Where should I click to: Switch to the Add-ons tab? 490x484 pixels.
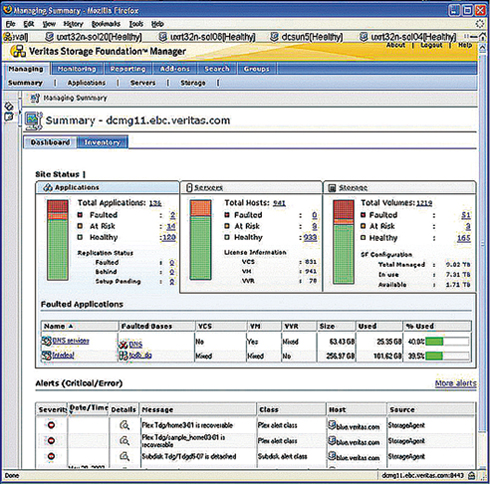(175, 69)
